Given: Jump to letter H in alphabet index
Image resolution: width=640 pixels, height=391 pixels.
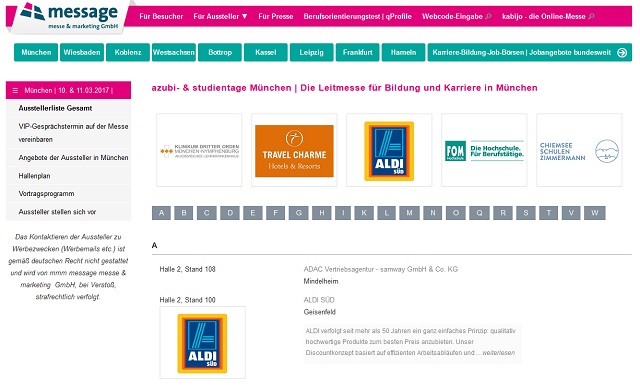Looking at the screenshot, I should (x=322, y=213).
